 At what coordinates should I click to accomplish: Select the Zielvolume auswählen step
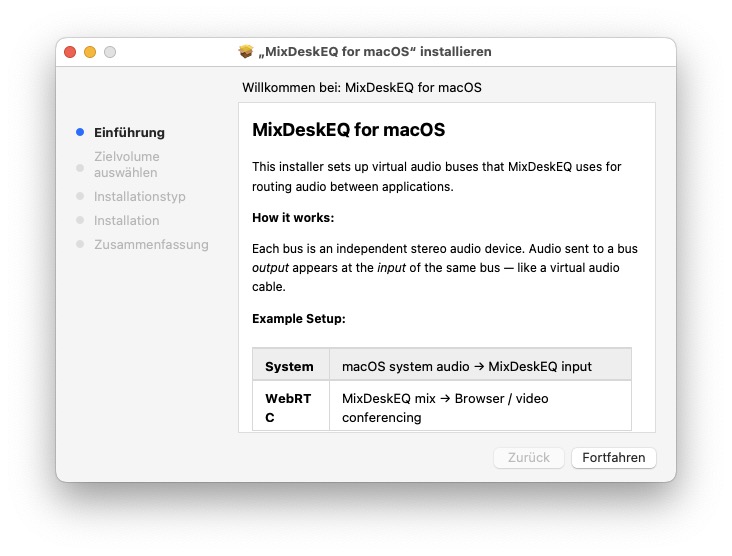point(127,164)
